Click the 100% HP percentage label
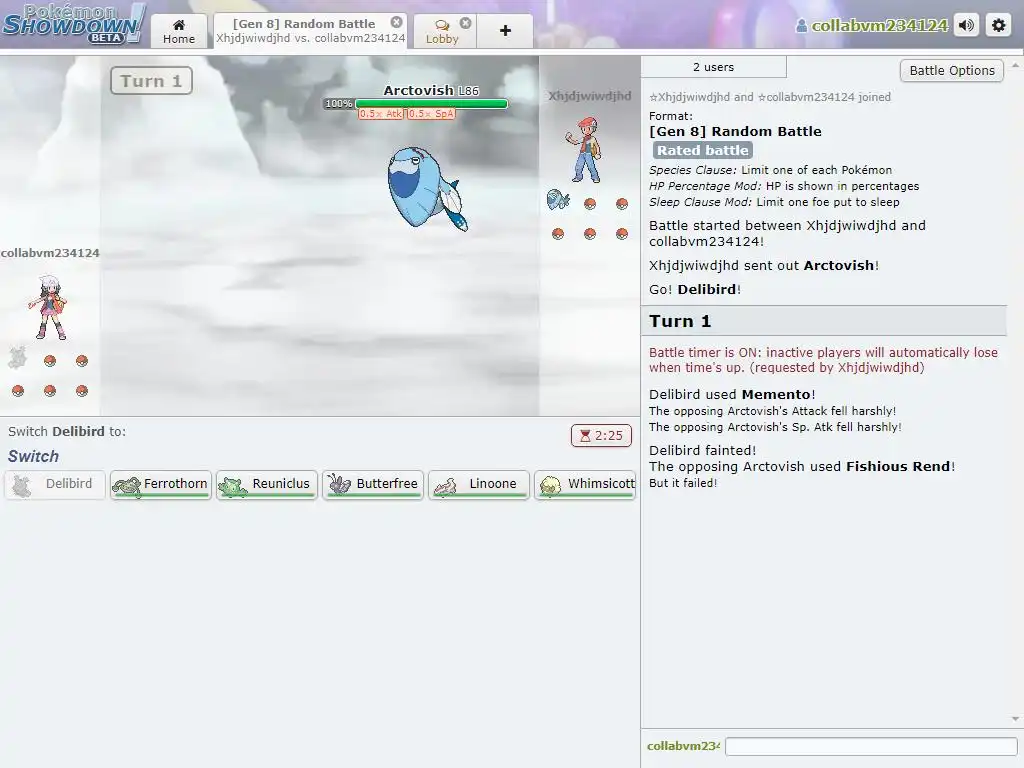 click(x=339, y=104)
